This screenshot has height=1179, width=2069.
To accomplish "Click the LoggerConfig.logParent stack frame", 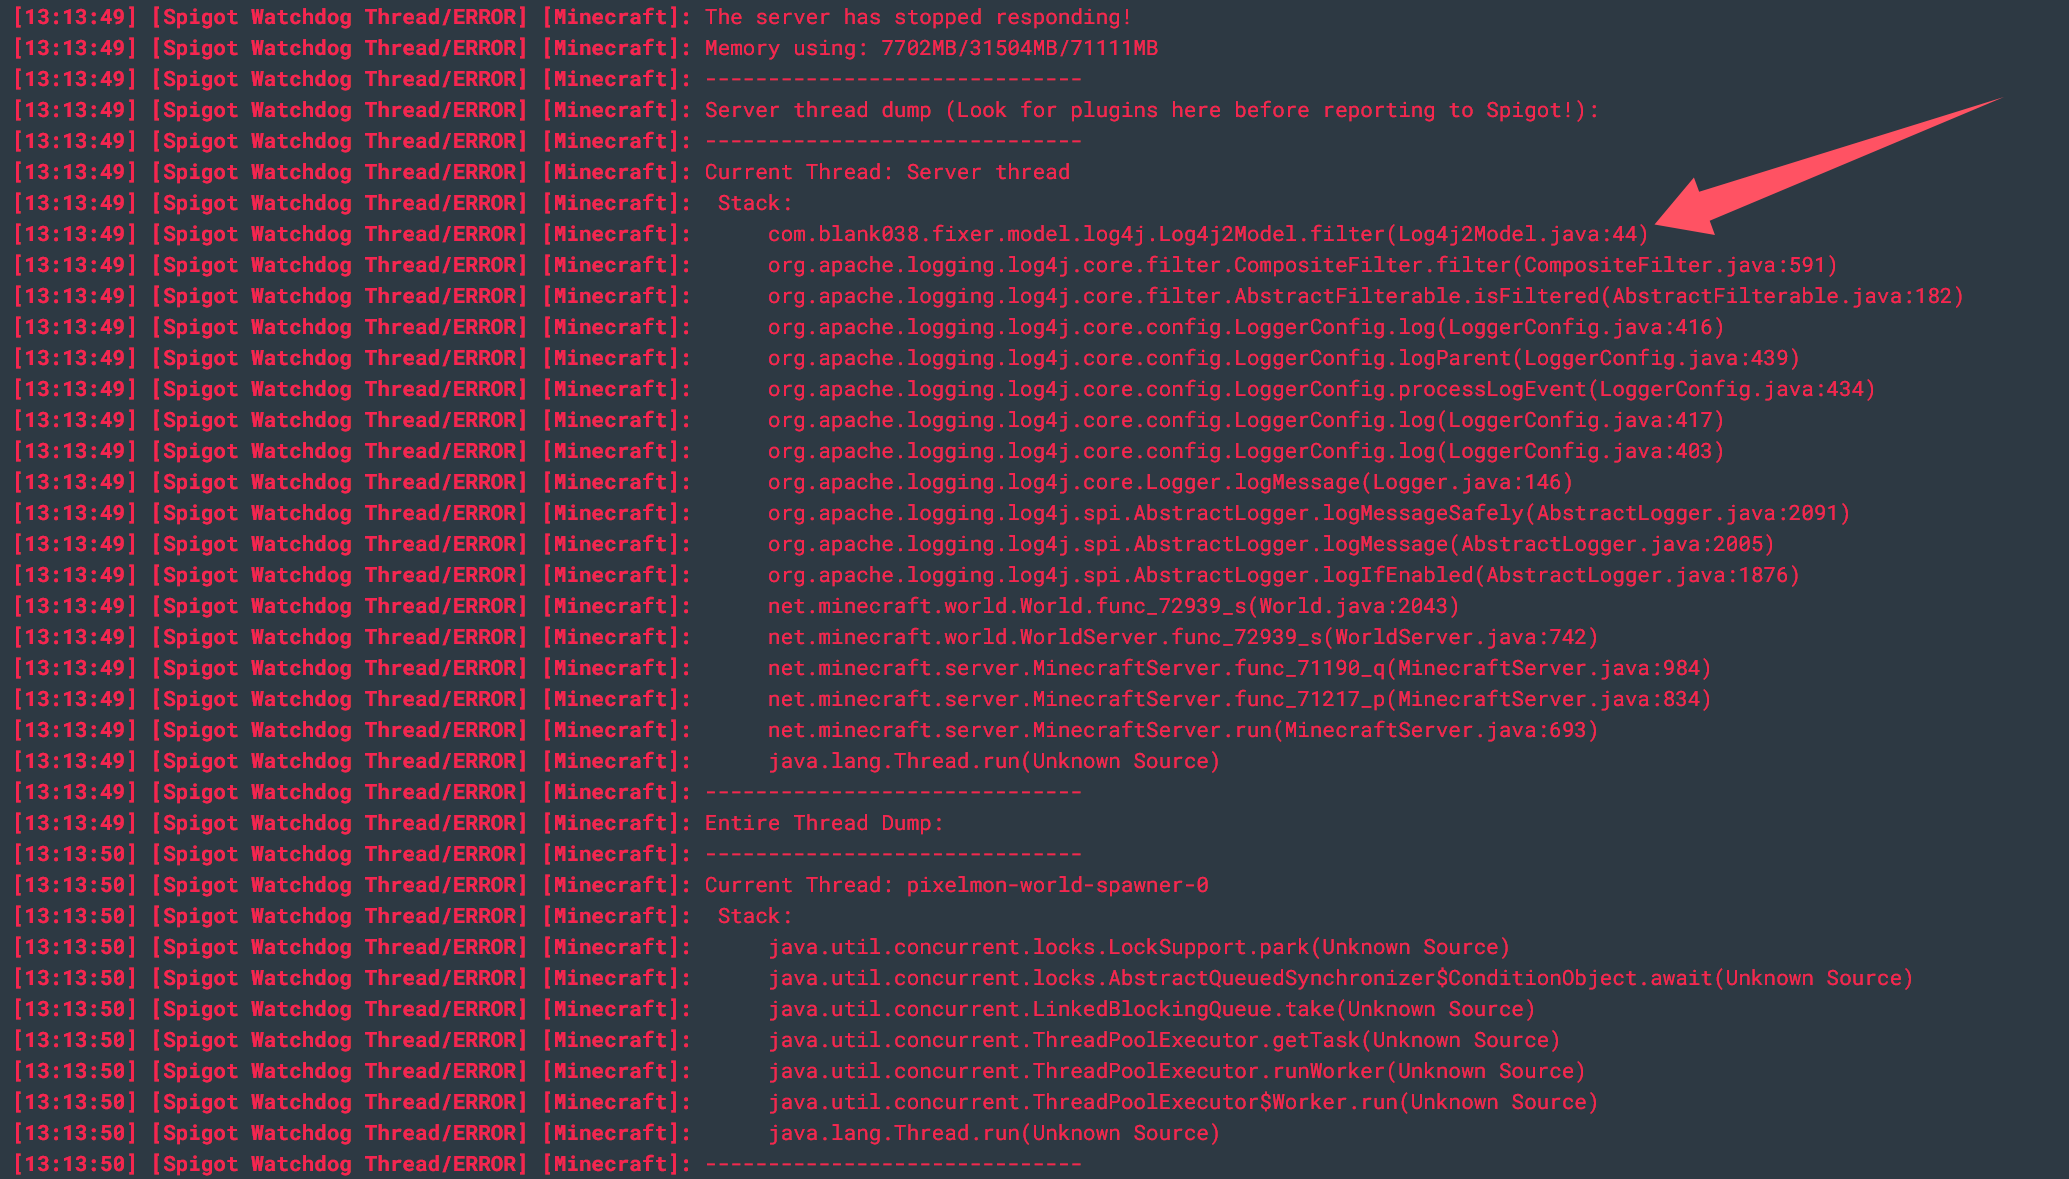I will point(1283,358).
